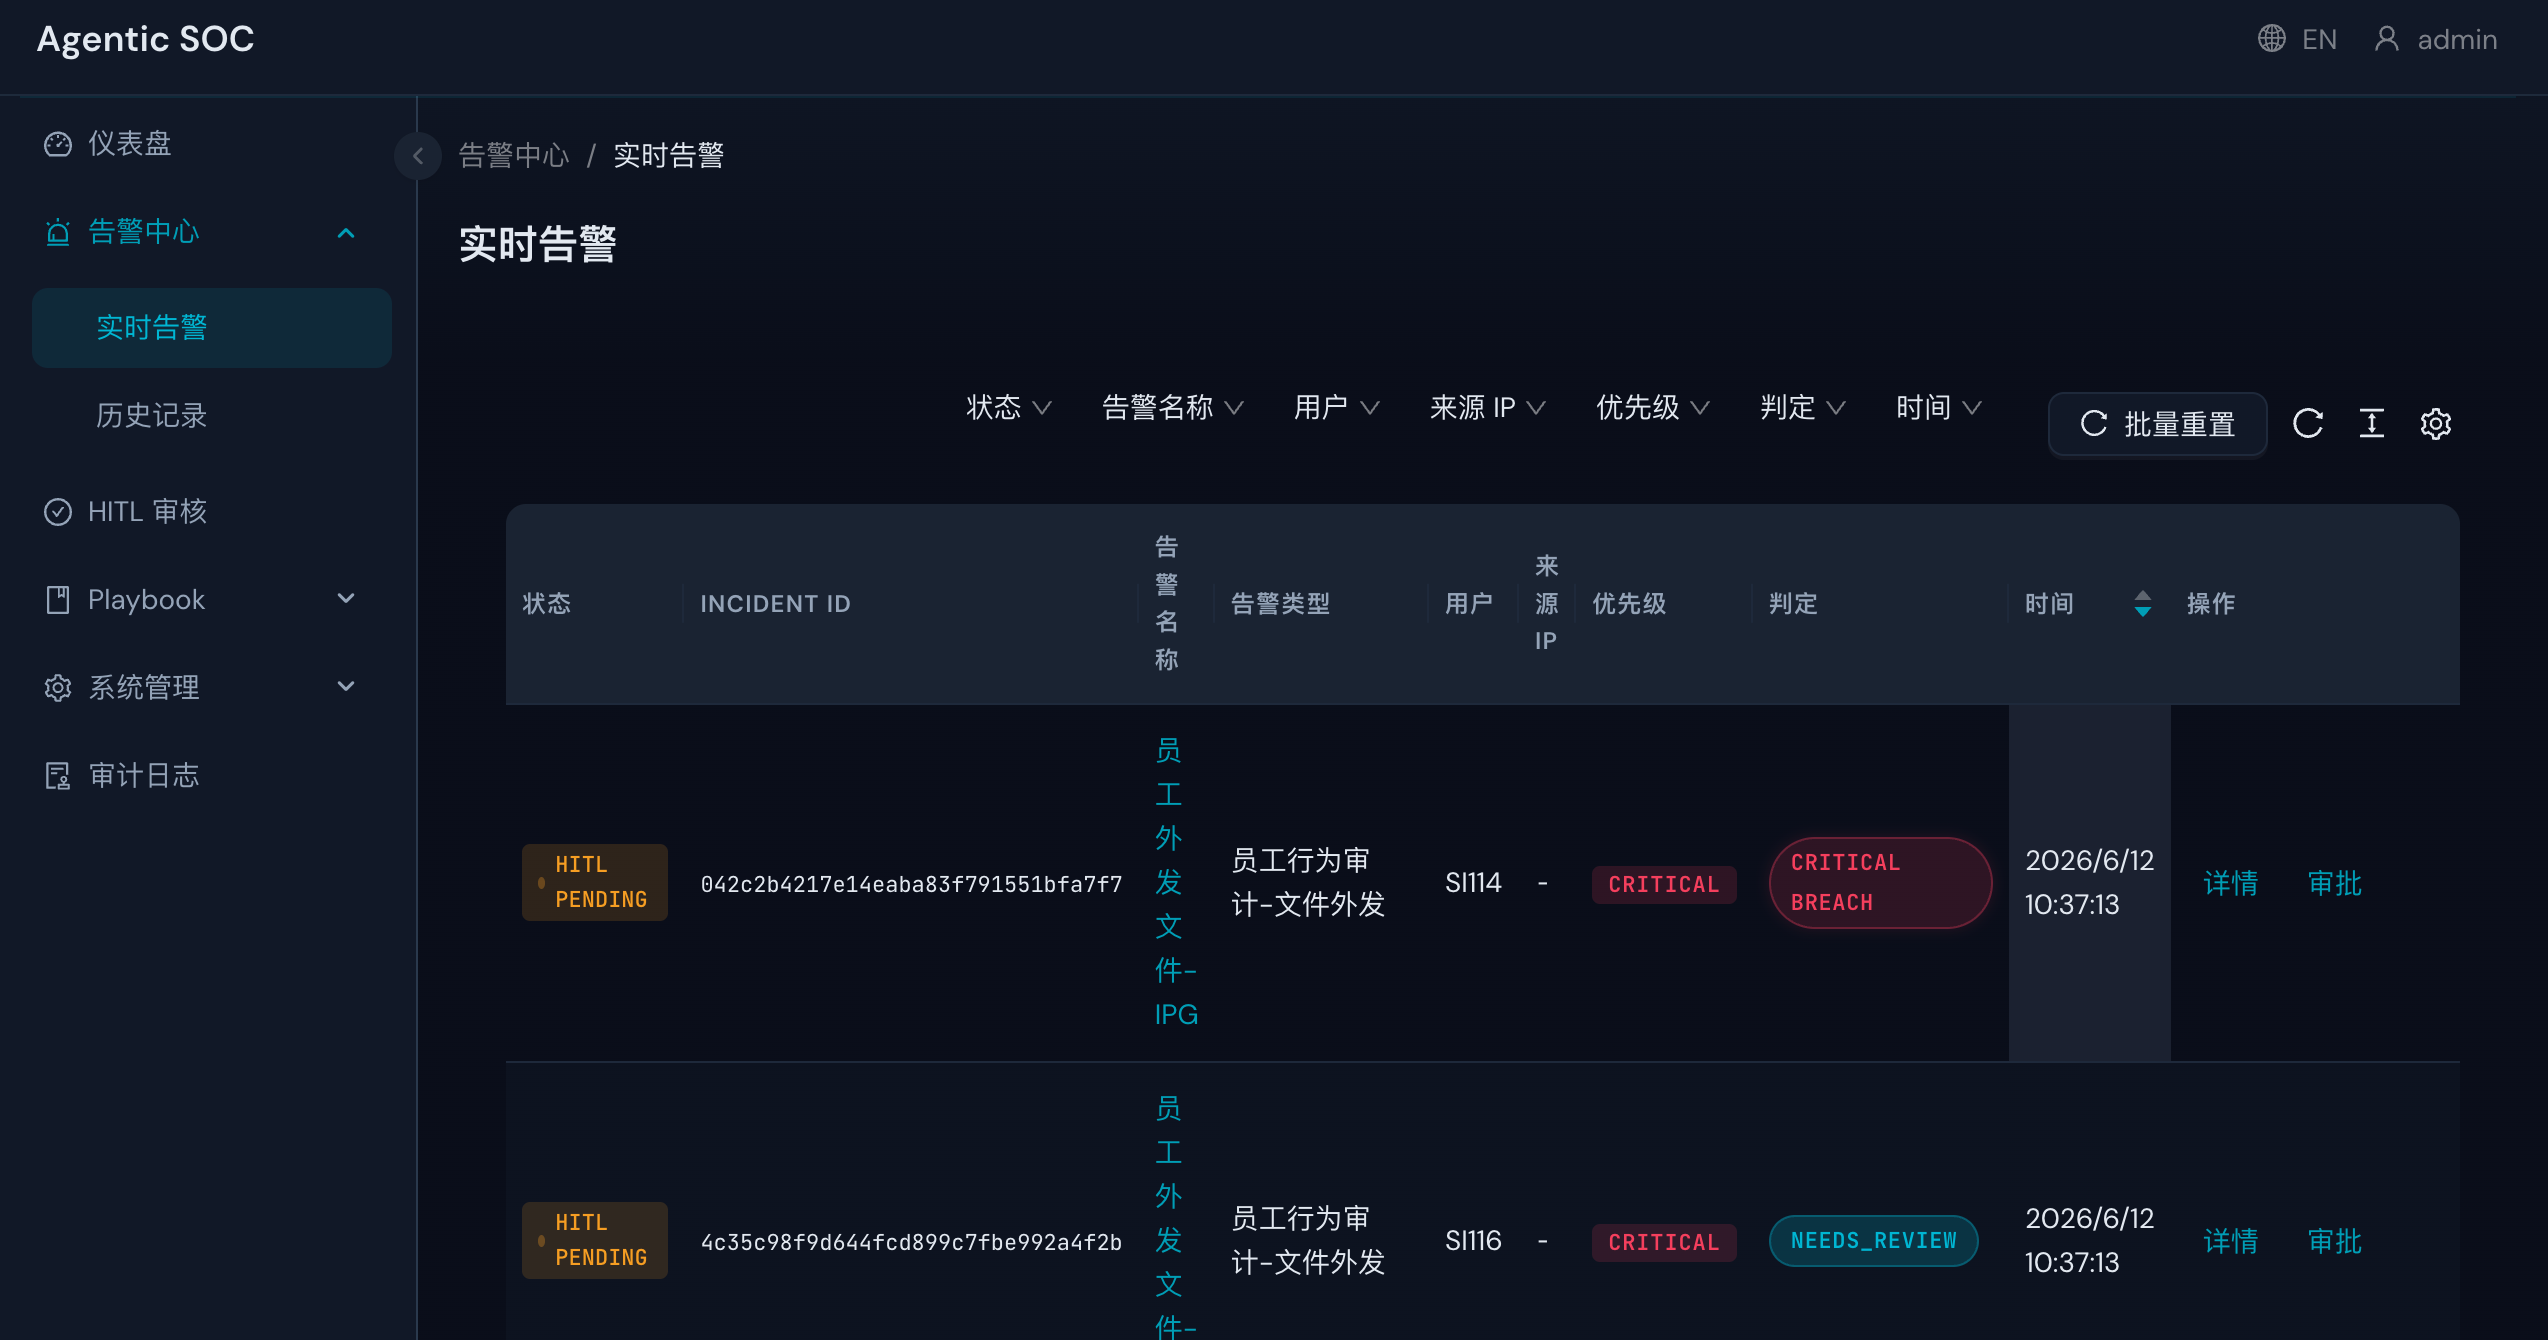Click the NEEDS_REVIEW verdict badge
The height and width of the screenshot is (1340, 2548).
point(1873,1241)
